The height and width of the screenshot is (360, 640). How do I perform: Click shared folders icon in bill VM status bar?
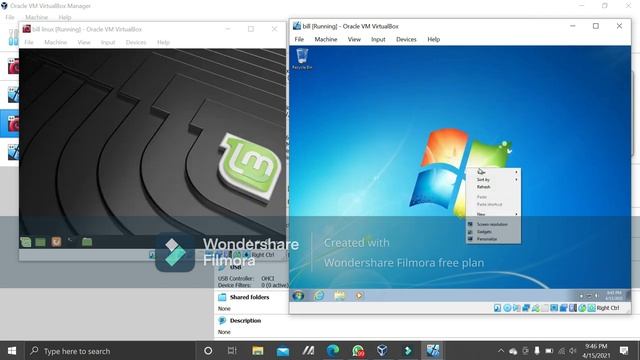(545, 308)
